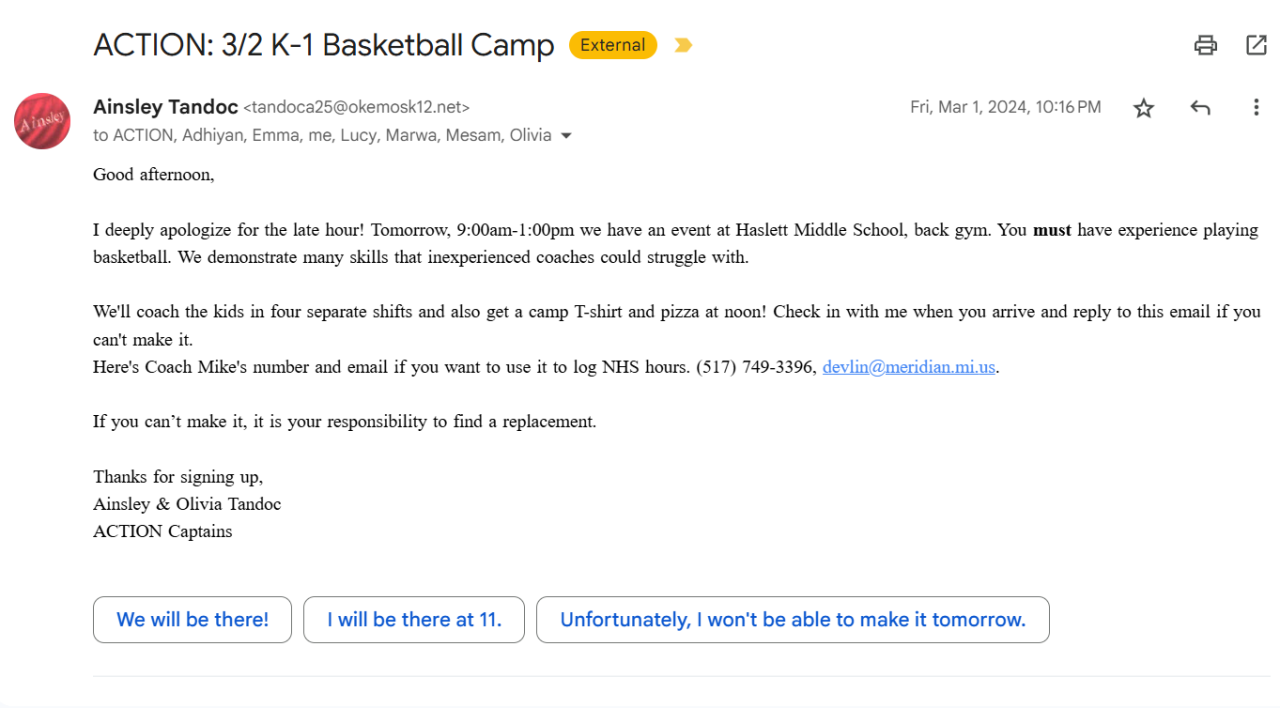
Task: Open the three-dot More options menu
Action: pos(1256,108)
